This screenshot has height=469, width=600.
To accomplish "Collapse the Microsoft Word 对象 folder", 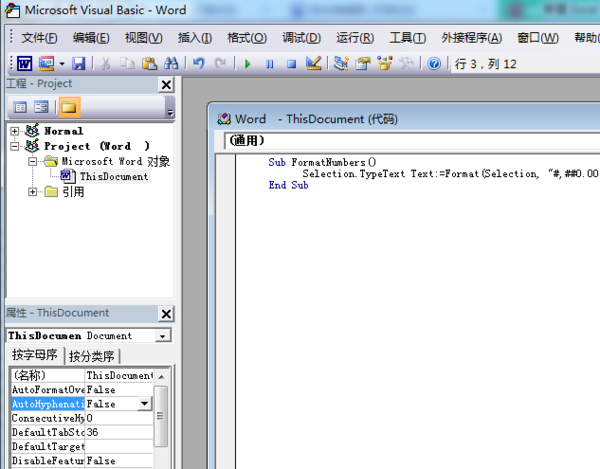I will [33, 161].
